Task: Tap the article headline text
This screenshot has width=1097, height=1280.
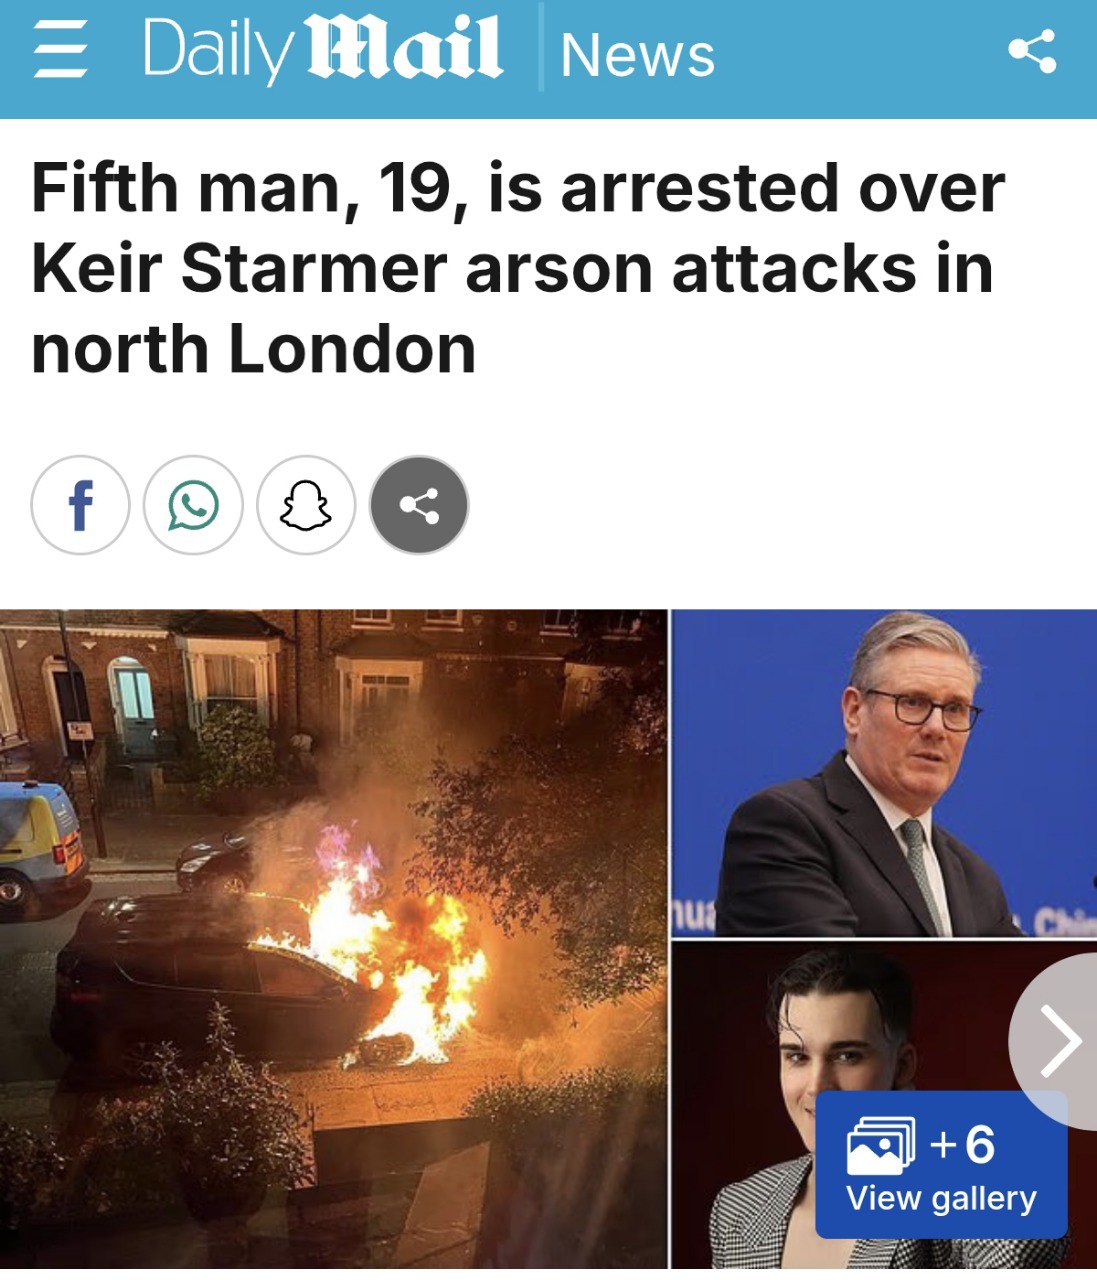Action: click(518, 268)
